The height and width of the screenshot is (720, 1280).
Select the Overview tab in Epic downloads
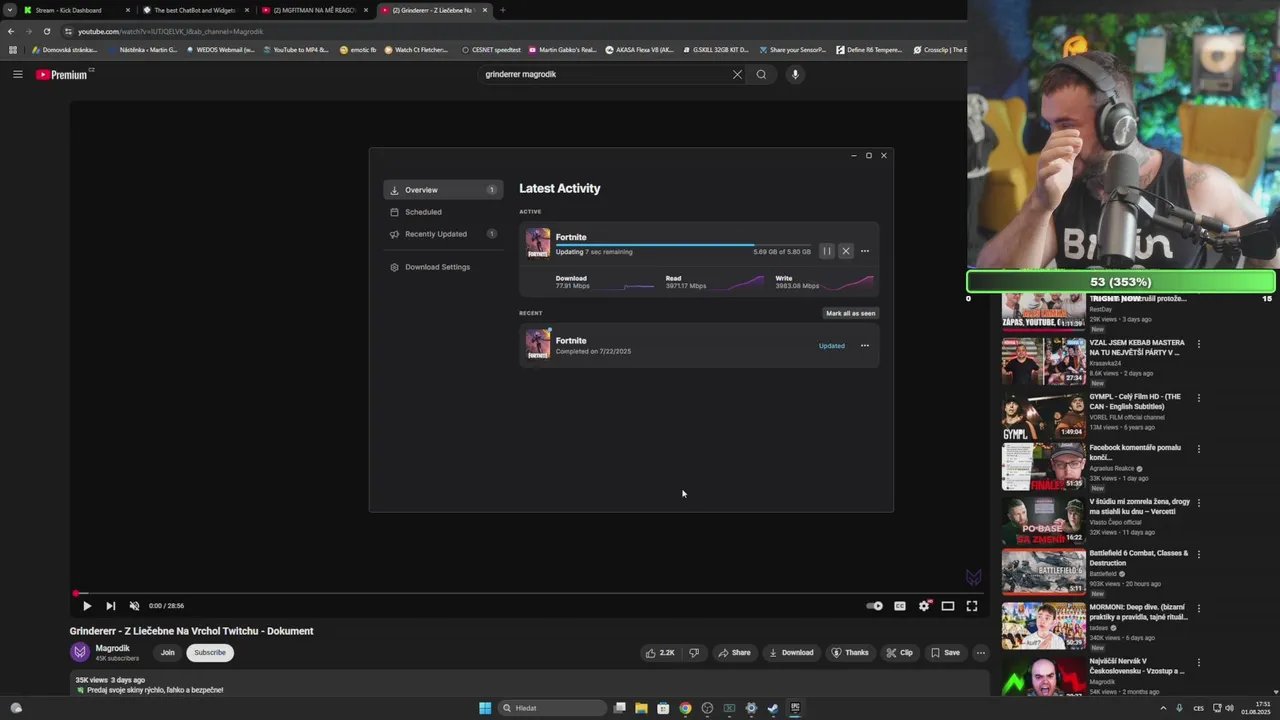tap(443, 190)
